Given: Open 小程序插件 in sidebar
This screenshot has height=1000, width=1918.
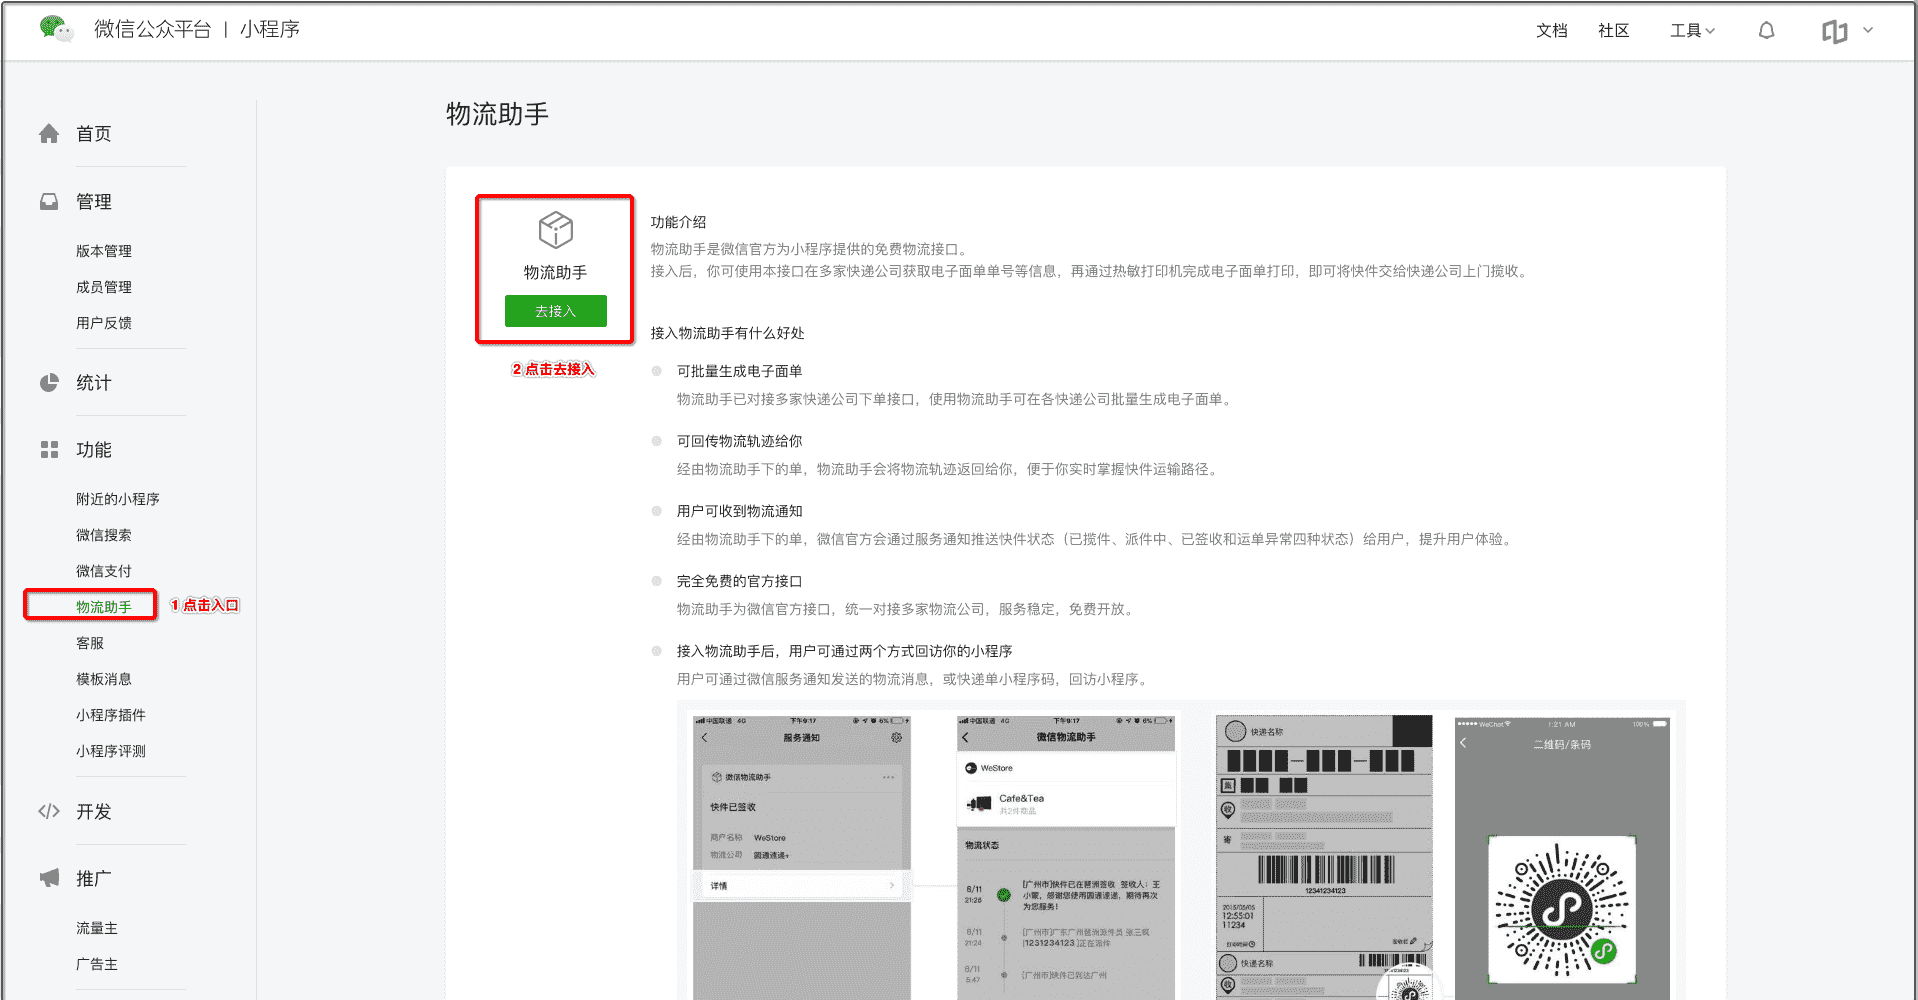Looking at the screenshot, I should pos(111,715).
